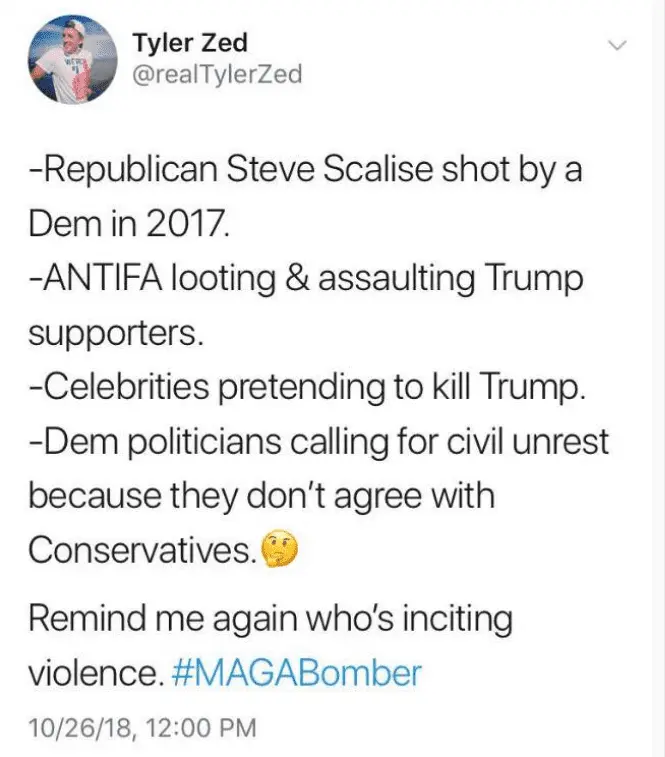665x757 pixels.
Task: Click the @realTylerZed handle
Action: point(217,74)
